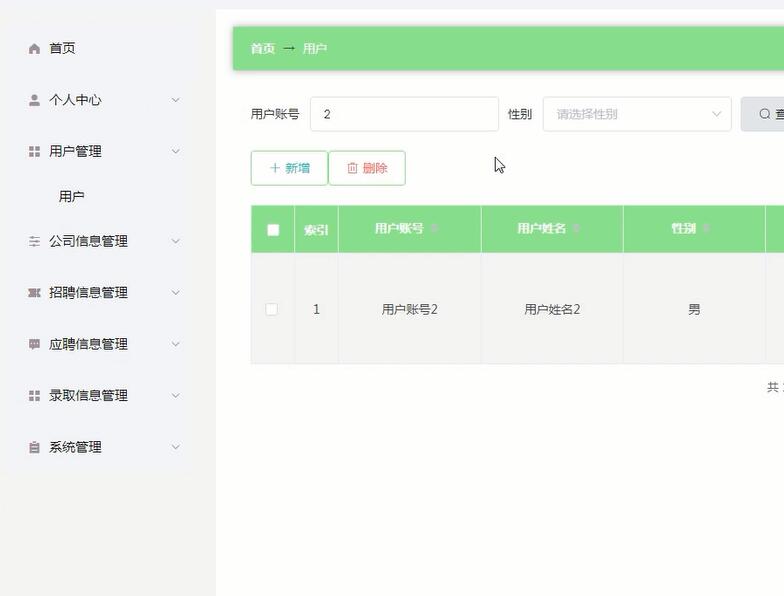Toggle the select-all checkbox in table header

[x=273, y=230]
